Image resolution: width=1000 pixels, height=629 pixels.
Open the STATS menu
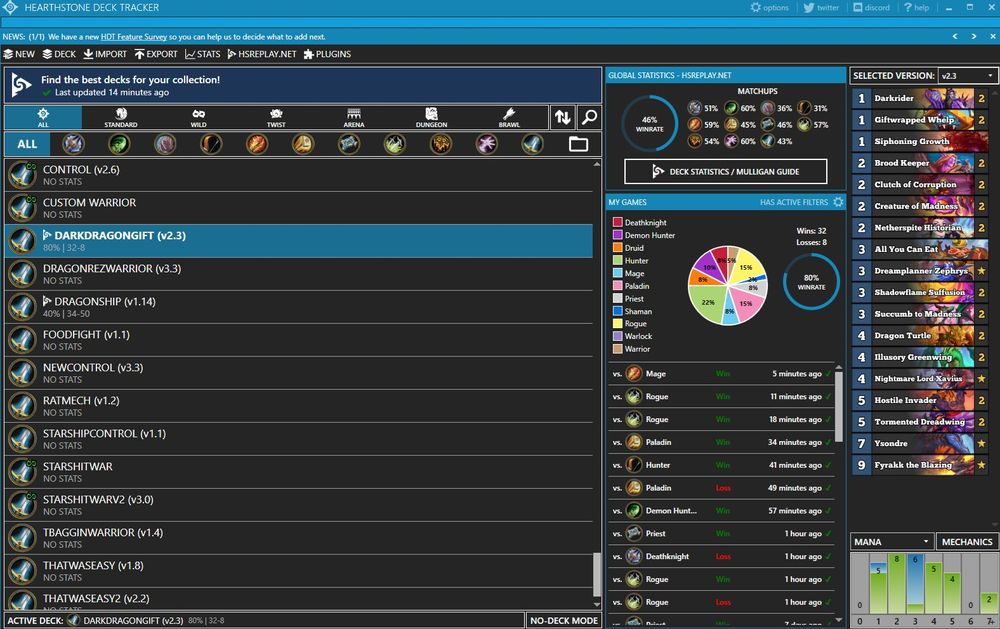pos(203,54)
